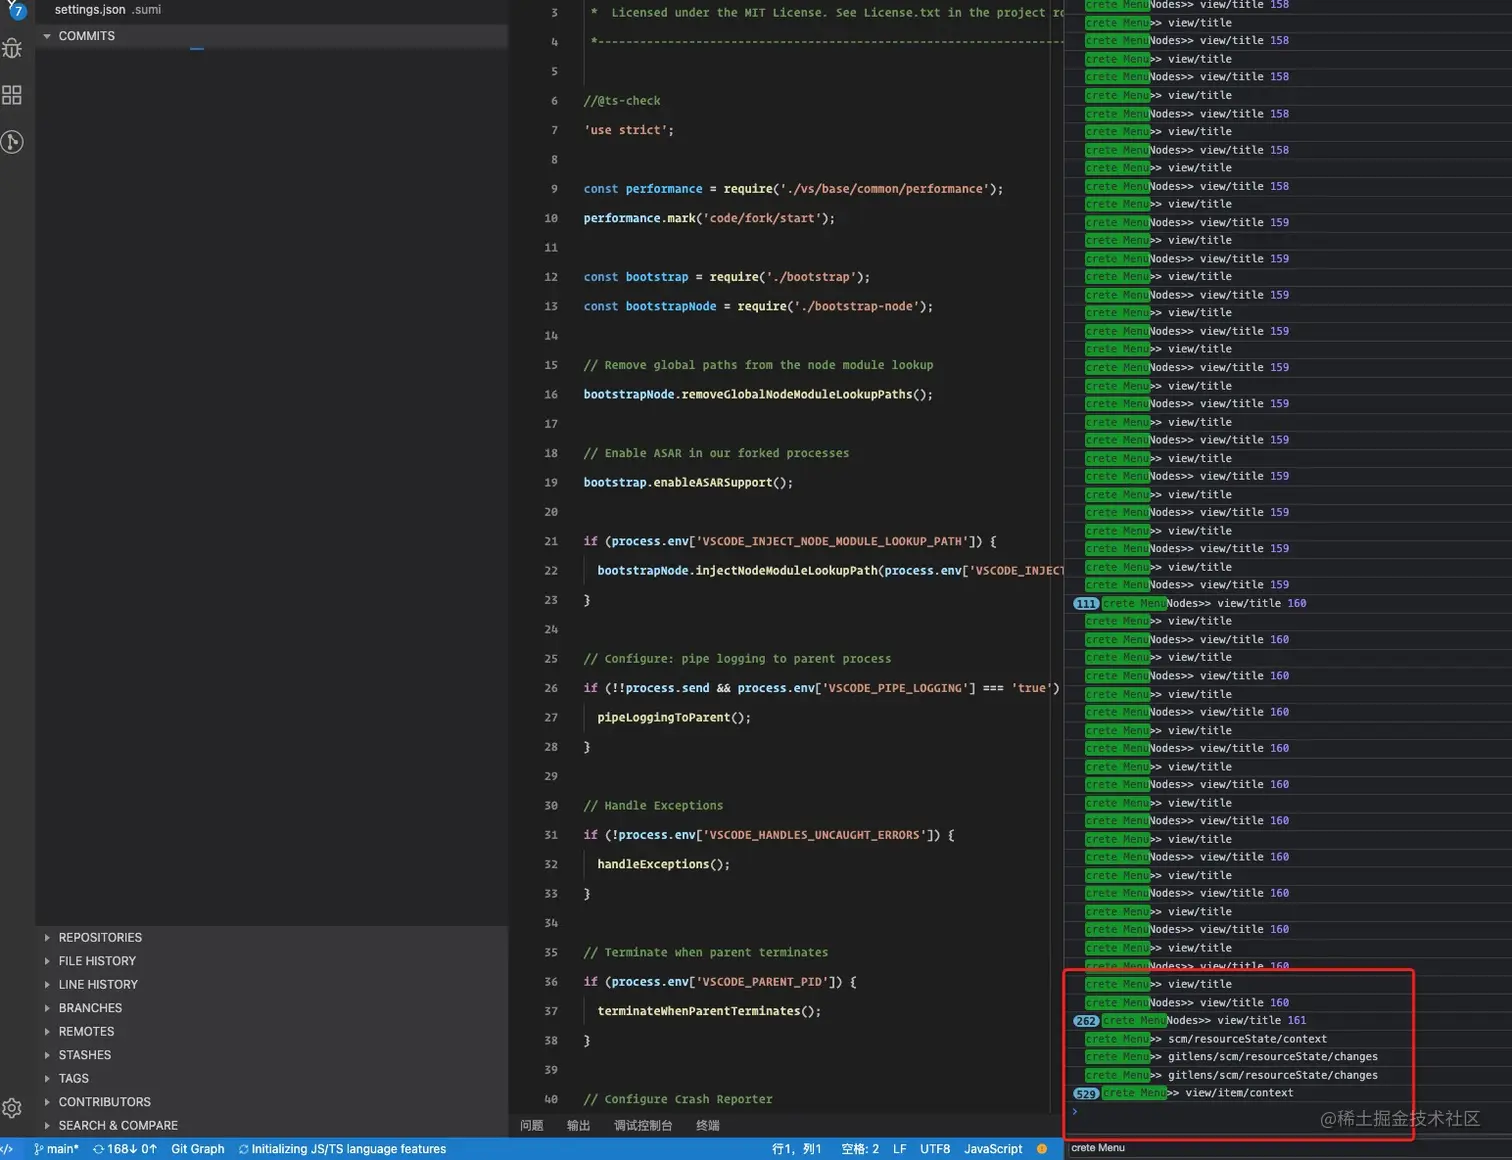Click the 'use strict'; code line

coord(629,130)
